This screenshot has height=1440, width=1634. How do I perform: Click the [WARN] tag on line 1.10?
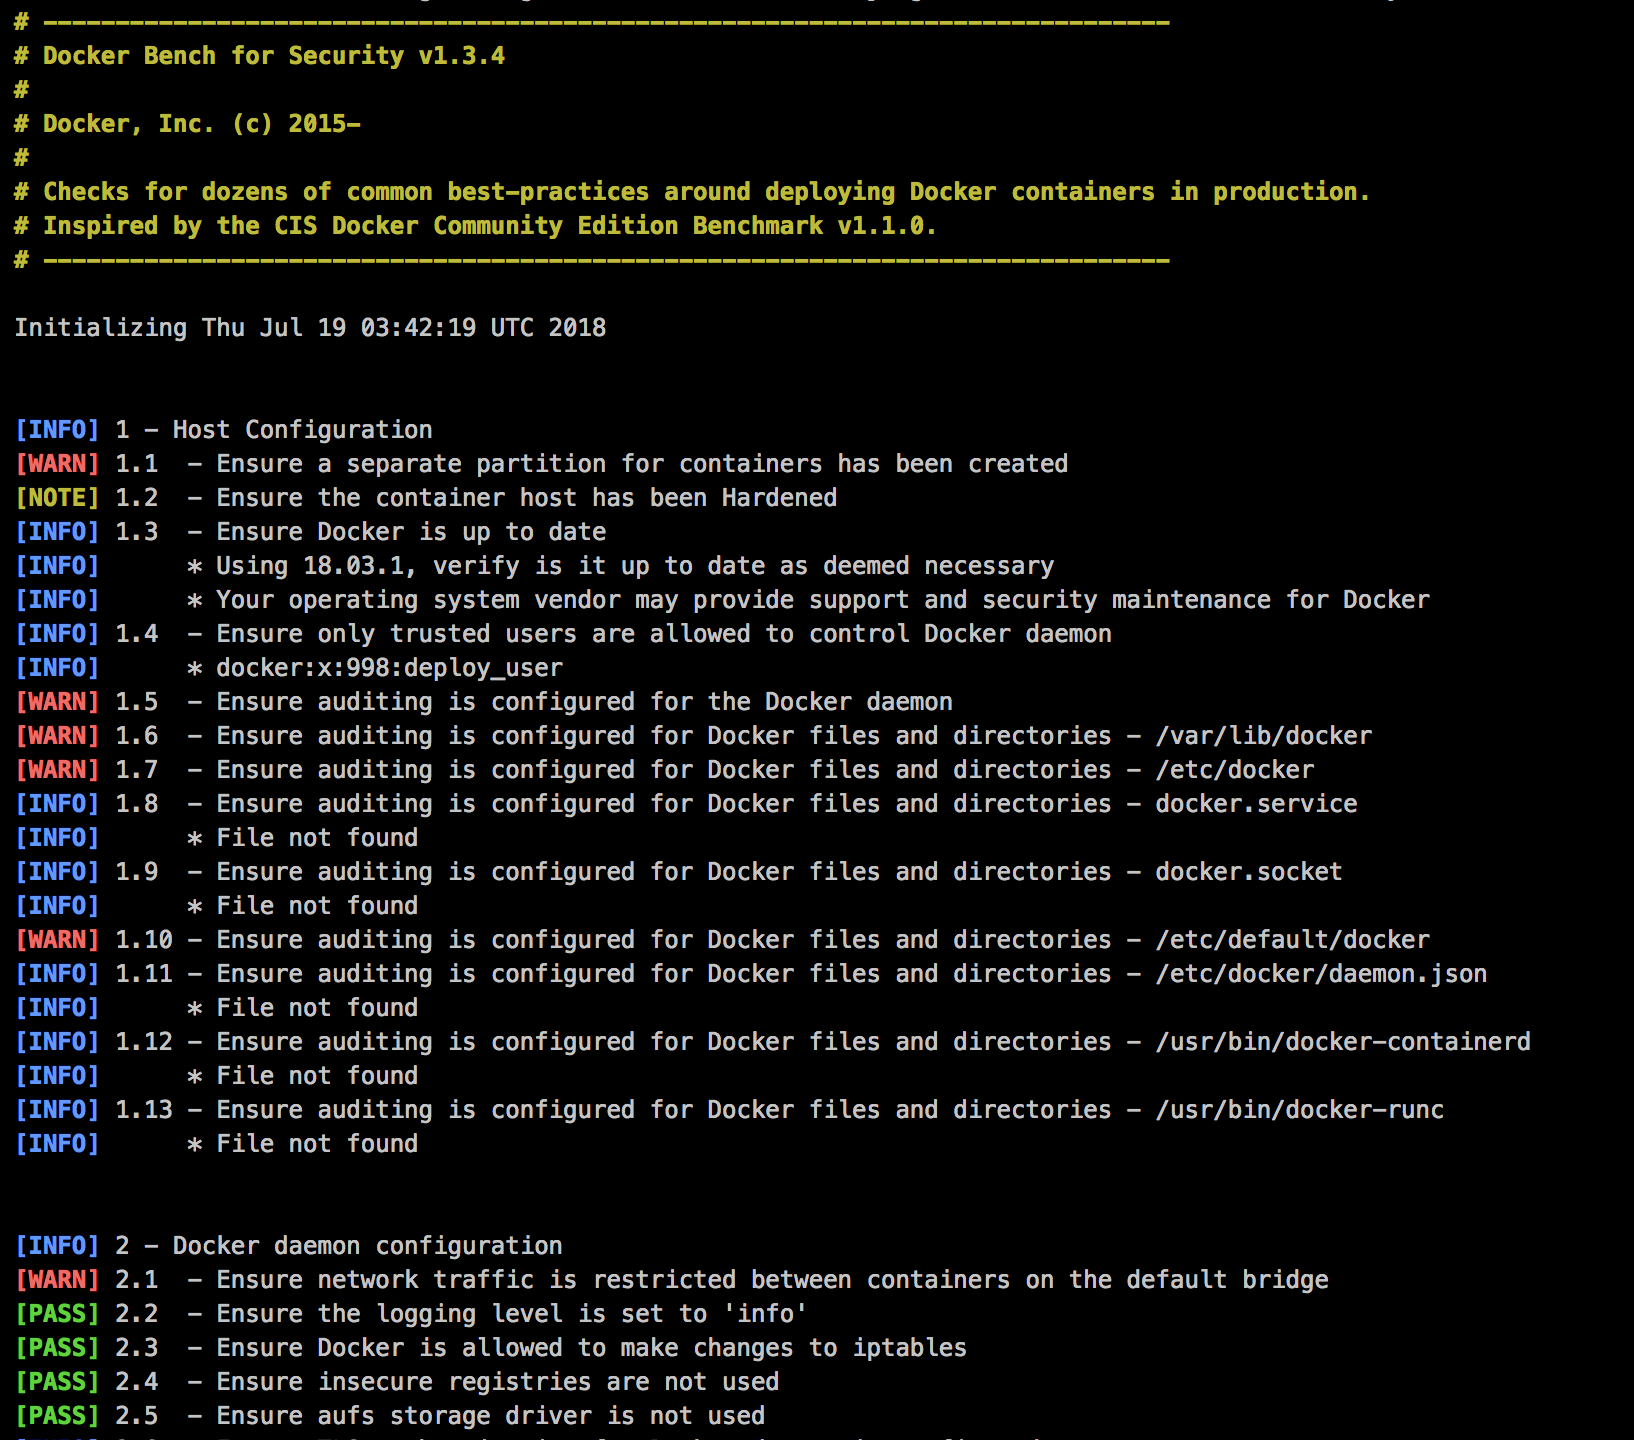(57, 940)
